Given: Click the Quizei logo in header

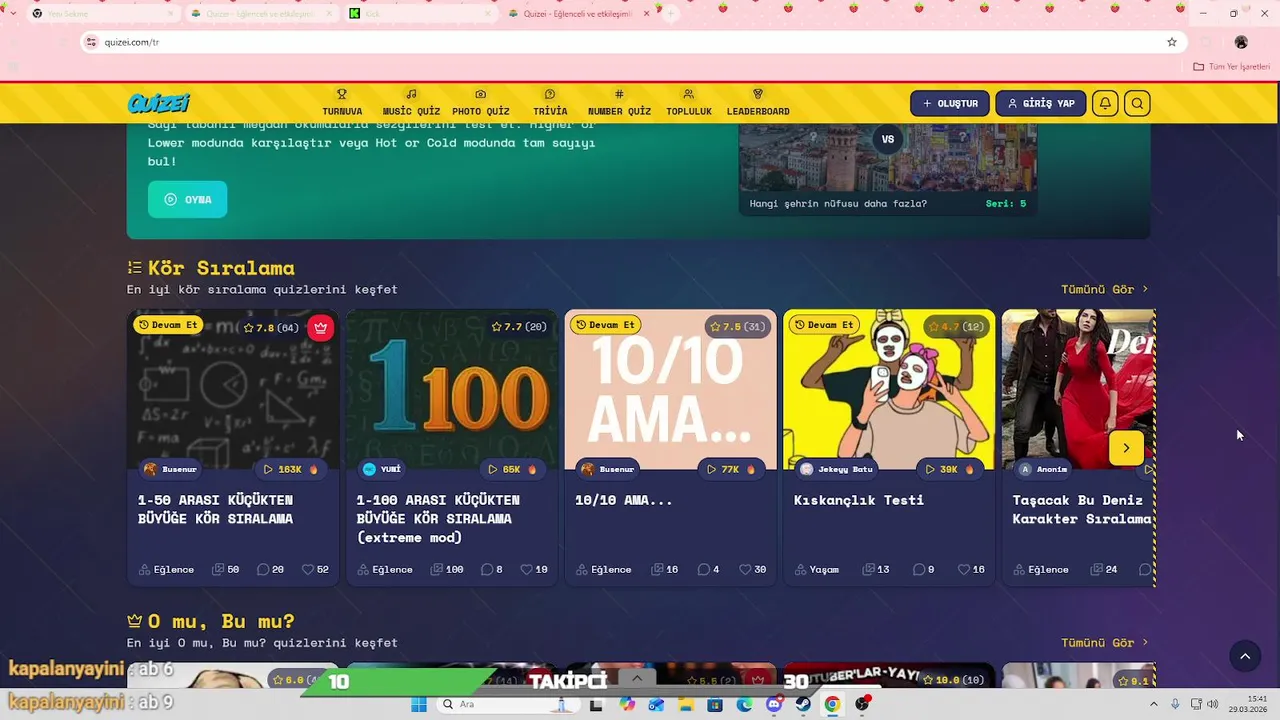Looking at the screenshot, I should pyautogui.click(x=159, y=103).
